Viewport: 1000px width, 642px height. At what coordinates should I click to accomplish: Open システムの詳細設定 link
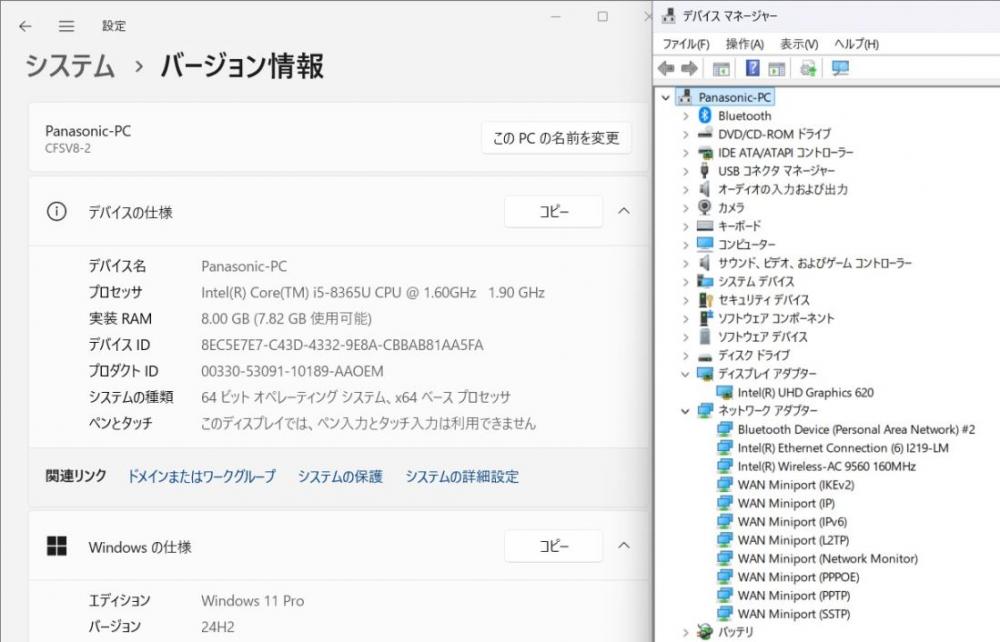pyautogui.click(x=462, y=476)
